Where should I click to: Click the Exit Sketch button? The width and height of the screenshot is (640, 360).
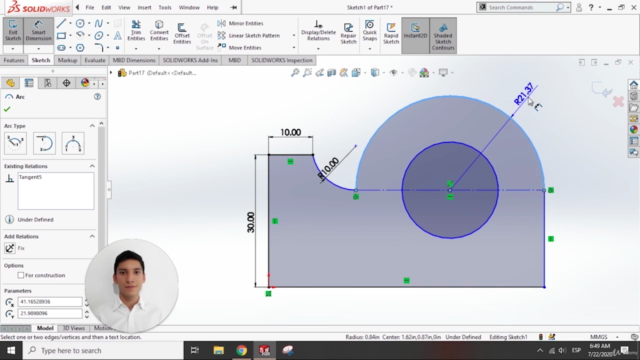[13, 31]
